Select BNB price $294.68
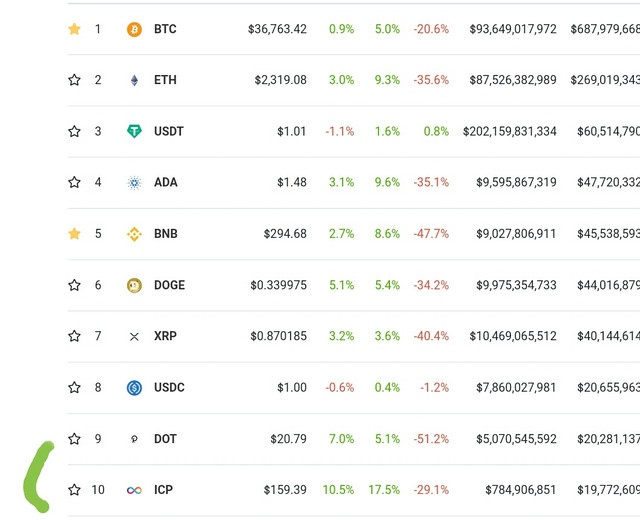 tap(285, 233)
